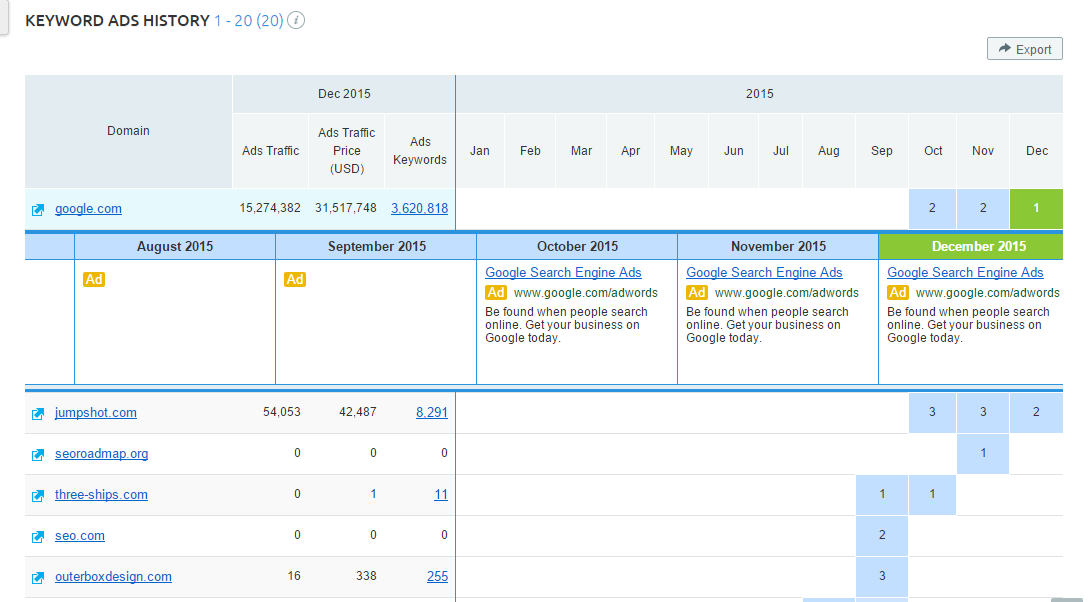Select three-ships.com October position cell
1089x602 pixels.
point(932,494)
